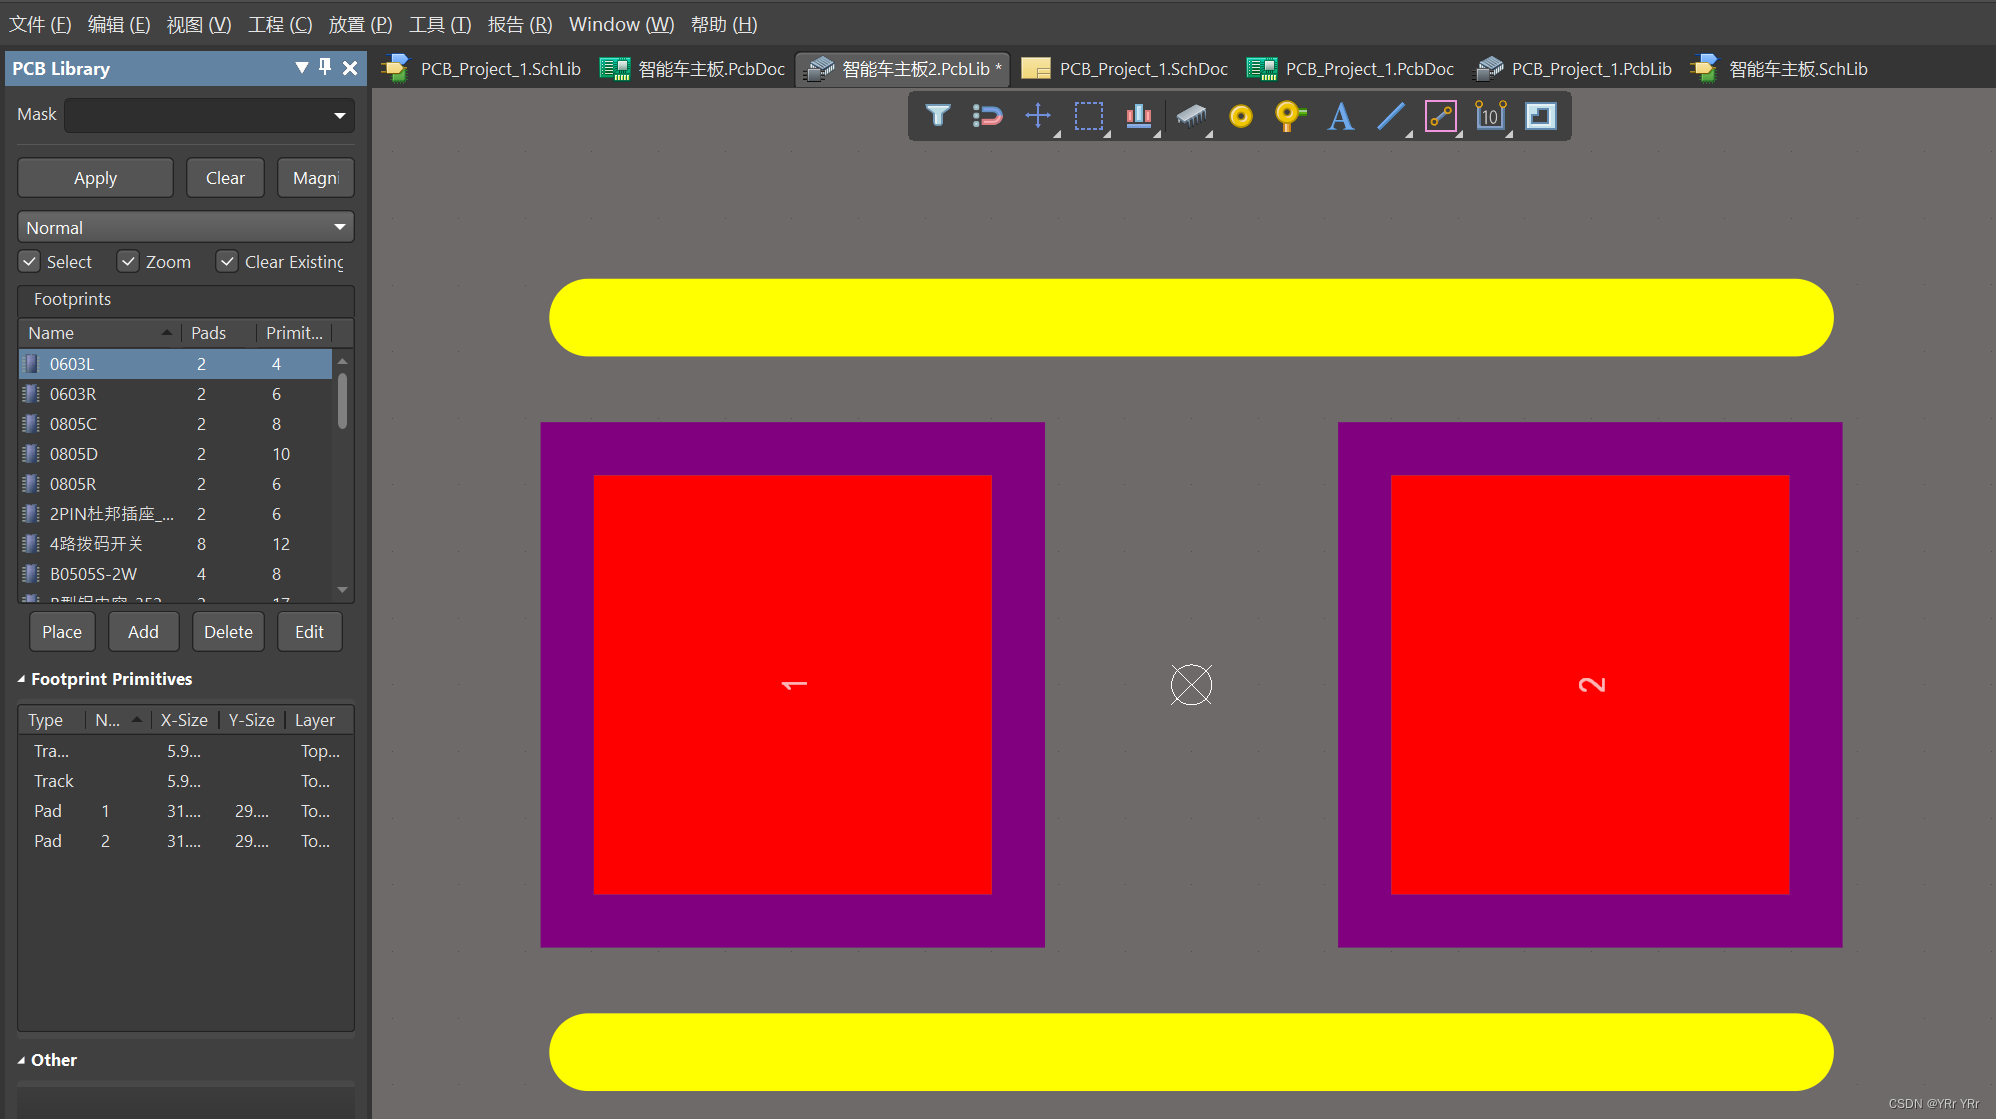Click the Delete footprint button
The width and height of the screenshot is (1996, 1119).
[228, 632]
